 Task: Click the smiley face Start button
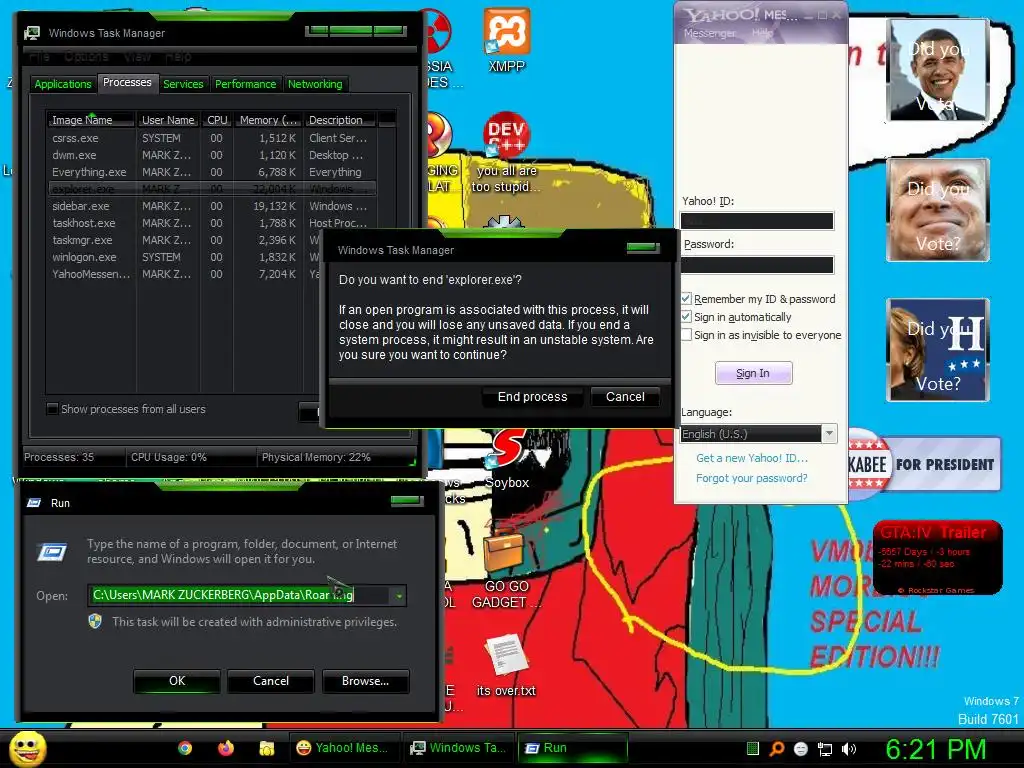coord(27,748)
